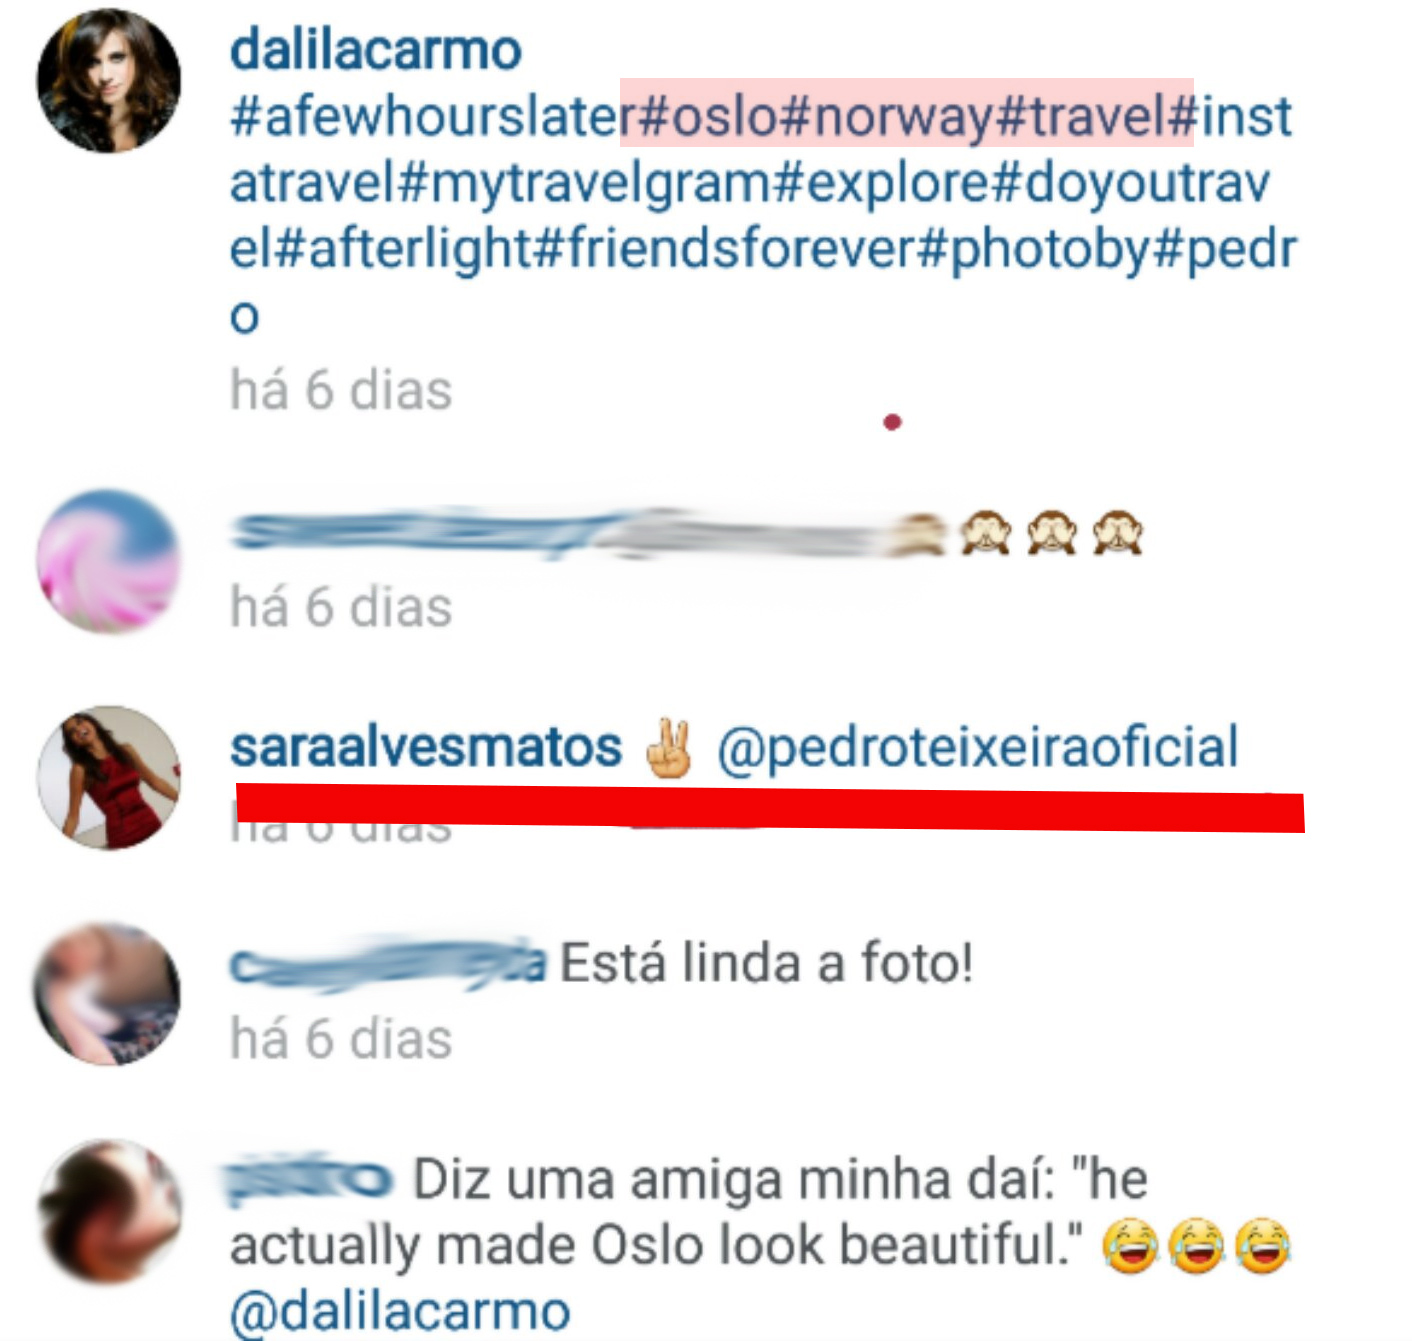Tap the saraalvesmatos username
This screenshot has width=1412, height=1341.
426,747
